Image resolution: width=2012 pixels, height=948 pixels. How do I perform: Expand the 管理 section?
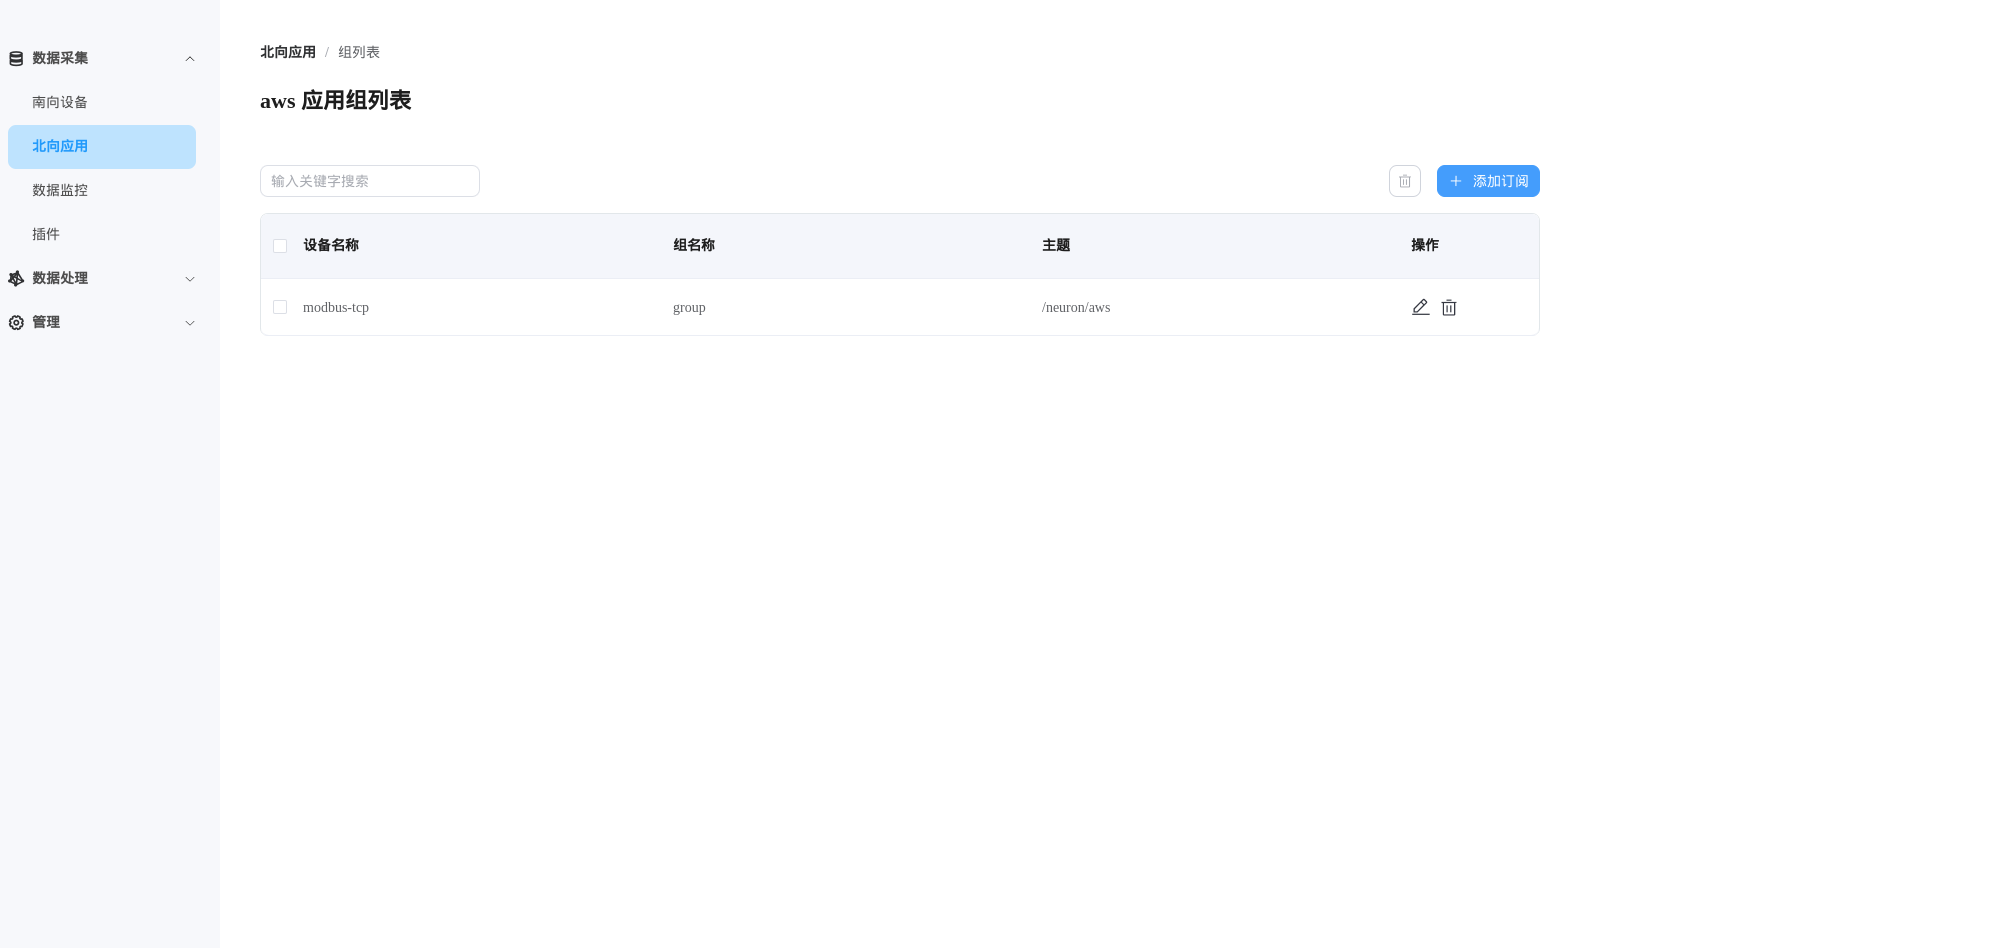click(190, 322)
